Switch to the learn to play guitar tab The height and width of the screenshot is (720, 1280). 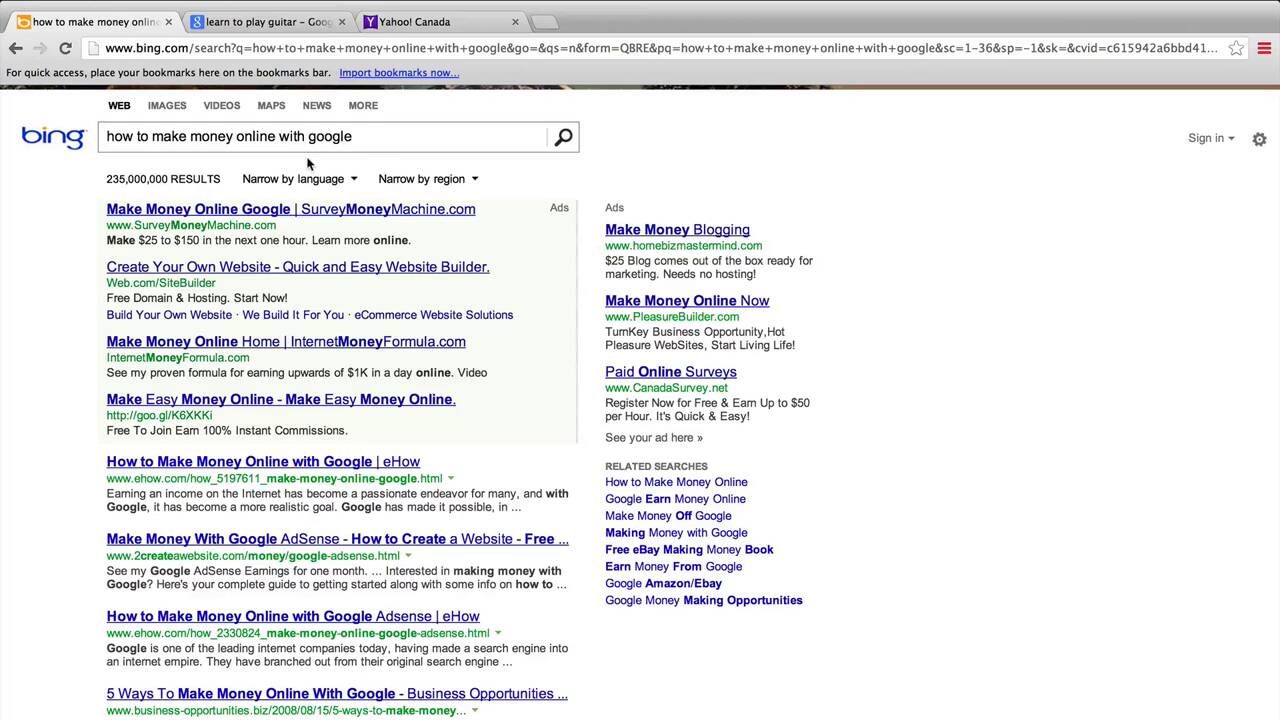pos(266,21)
